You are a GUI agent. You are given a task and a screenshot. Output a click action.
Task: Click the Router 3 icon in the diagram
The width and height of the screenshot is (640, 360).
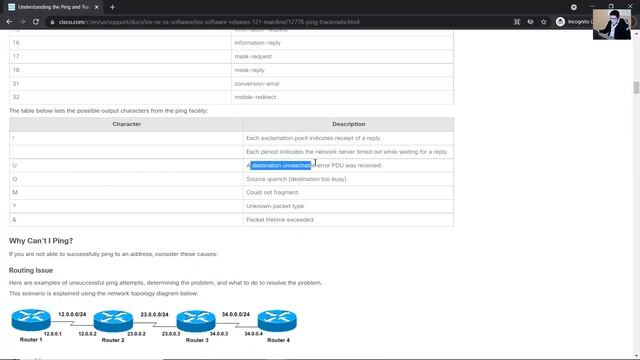point(196,321)
